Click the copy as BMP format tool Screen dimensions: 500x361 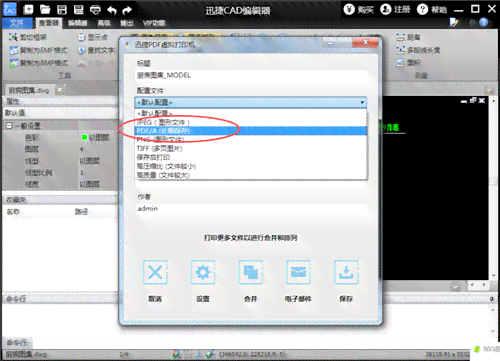(x=38, y=63)
